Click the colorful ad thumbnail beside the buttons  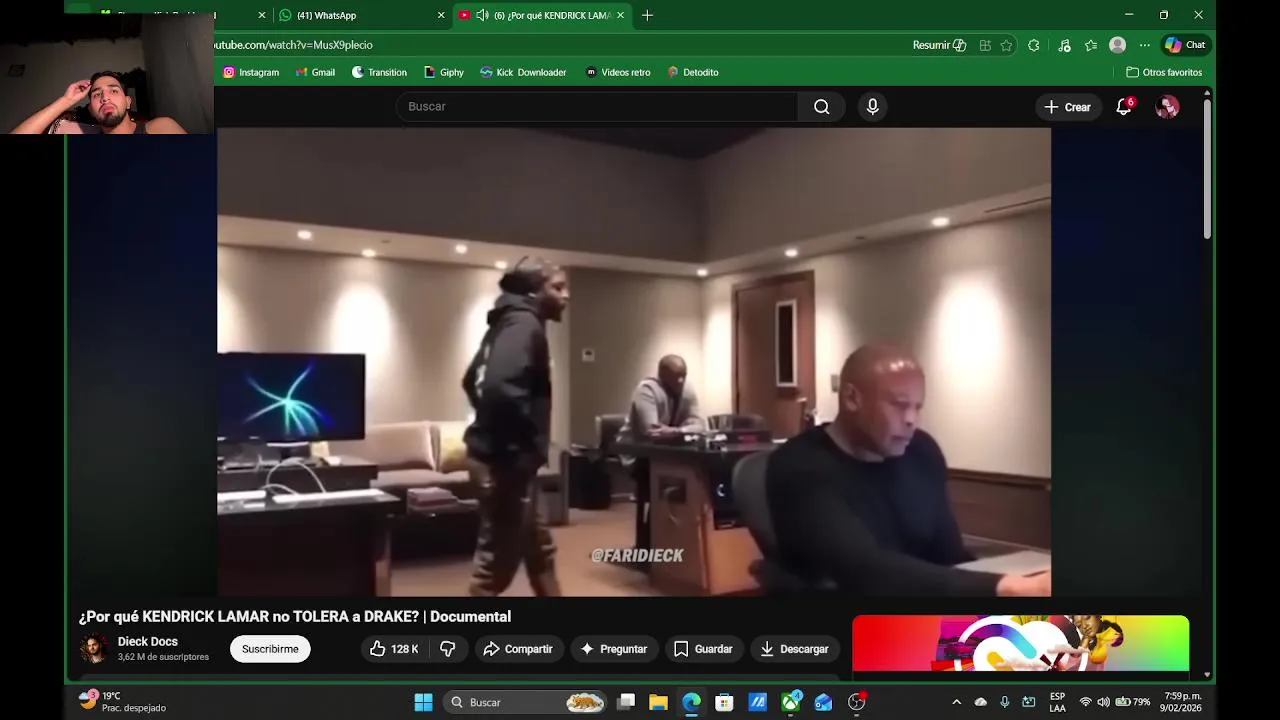[x=1020, y=643]
